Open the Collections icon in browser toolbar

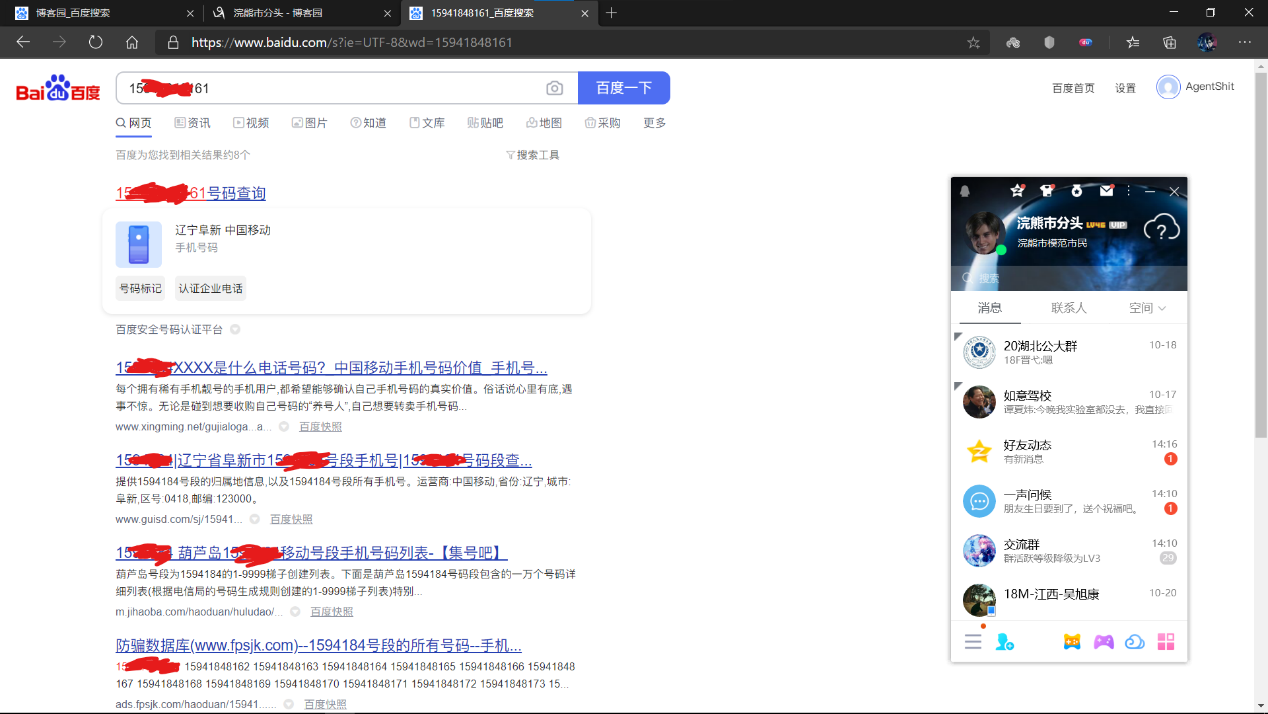tap(1169, 43)
